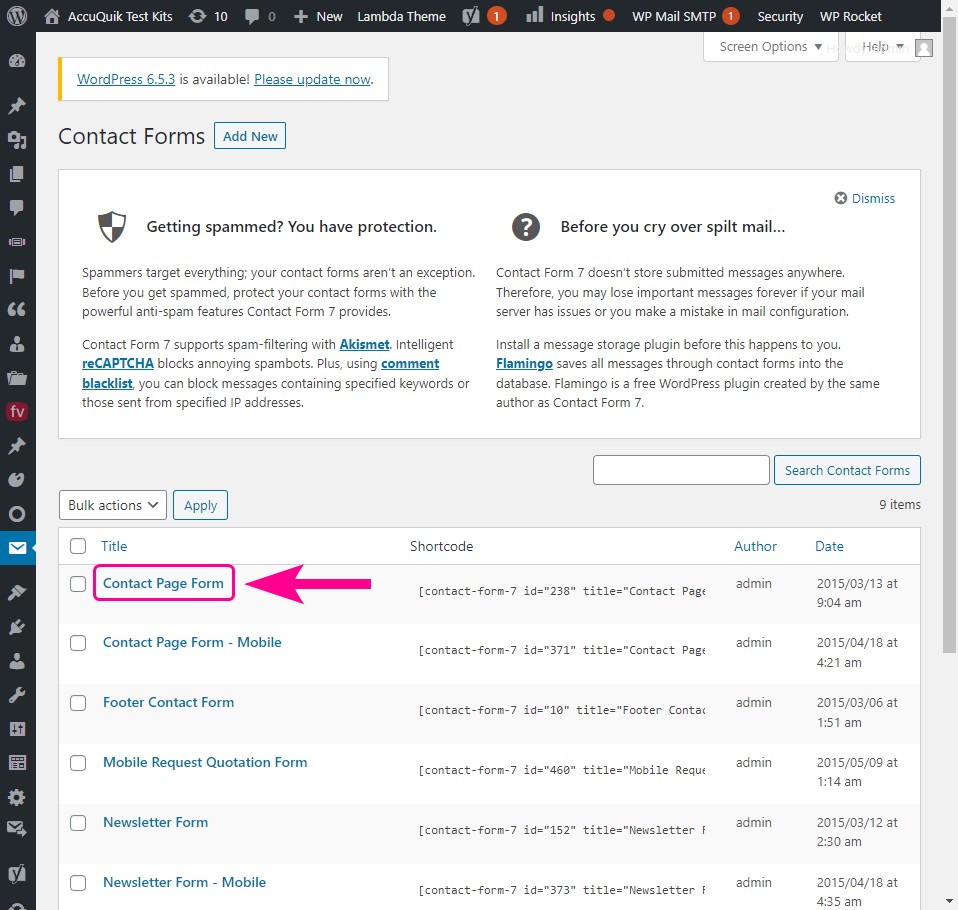958x910 pixels.
Task: Open the red fv plugin icon
Action: pos(17,412)
